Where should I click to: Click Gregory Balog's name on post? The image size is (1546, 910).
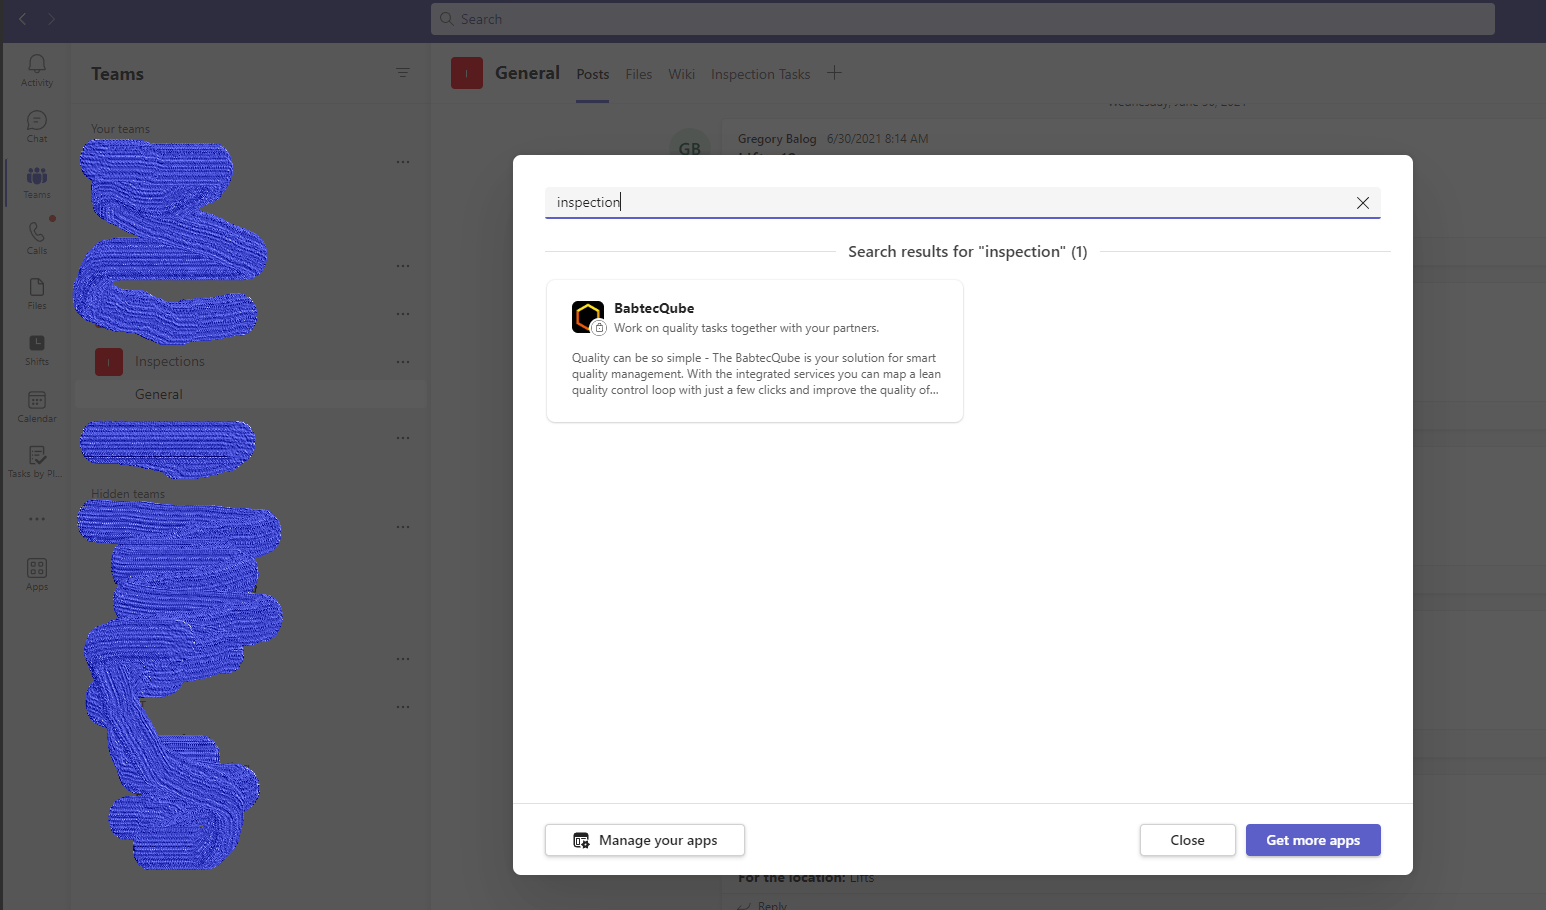click(777, 139)
